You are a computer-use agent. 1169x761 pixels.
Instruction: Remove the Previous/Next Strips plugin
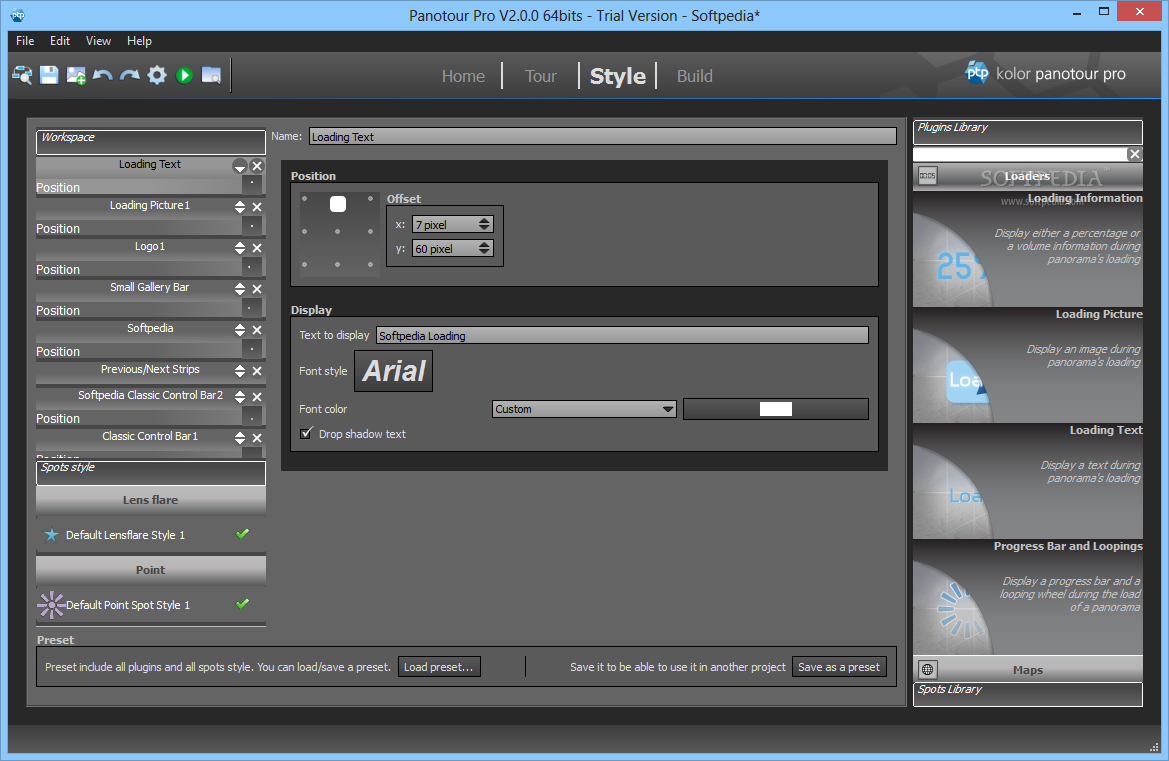(x=256, y=371)
